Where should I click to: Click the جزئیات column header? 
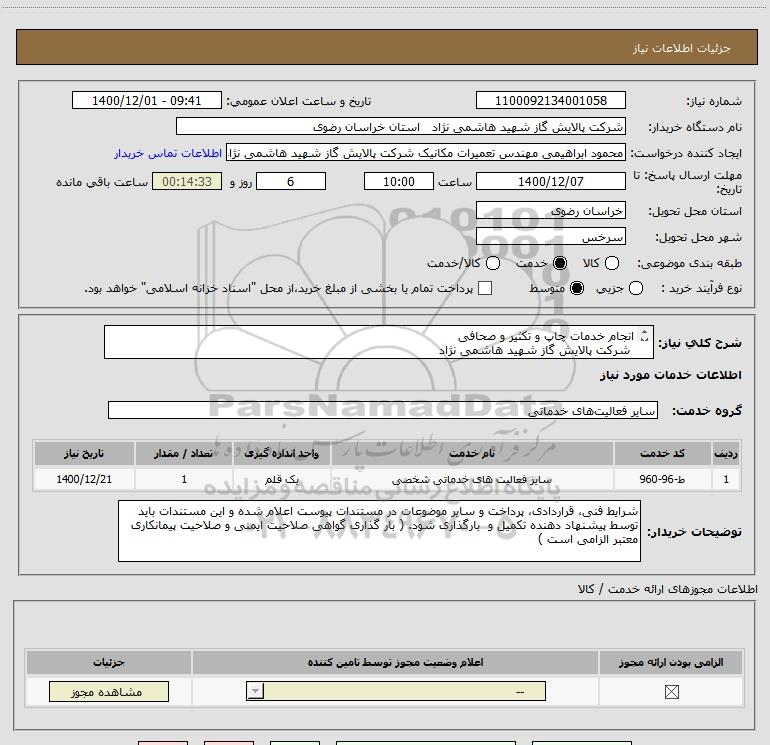[x=109, y=662]
